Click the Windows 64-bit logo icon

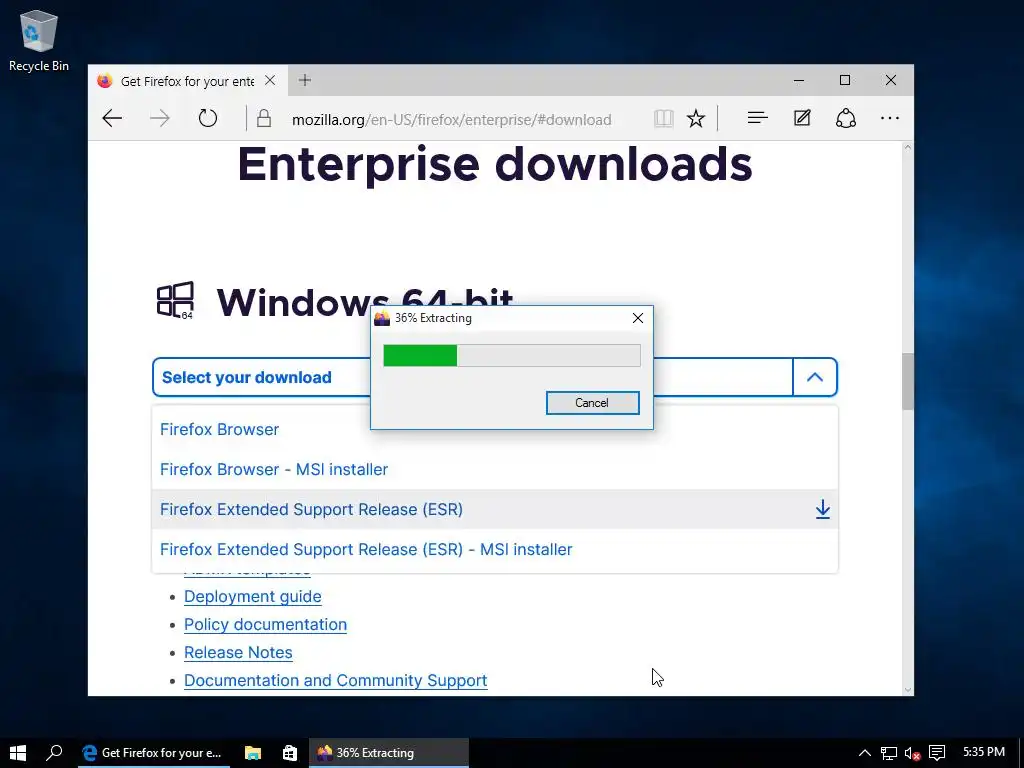click(175, 300)
